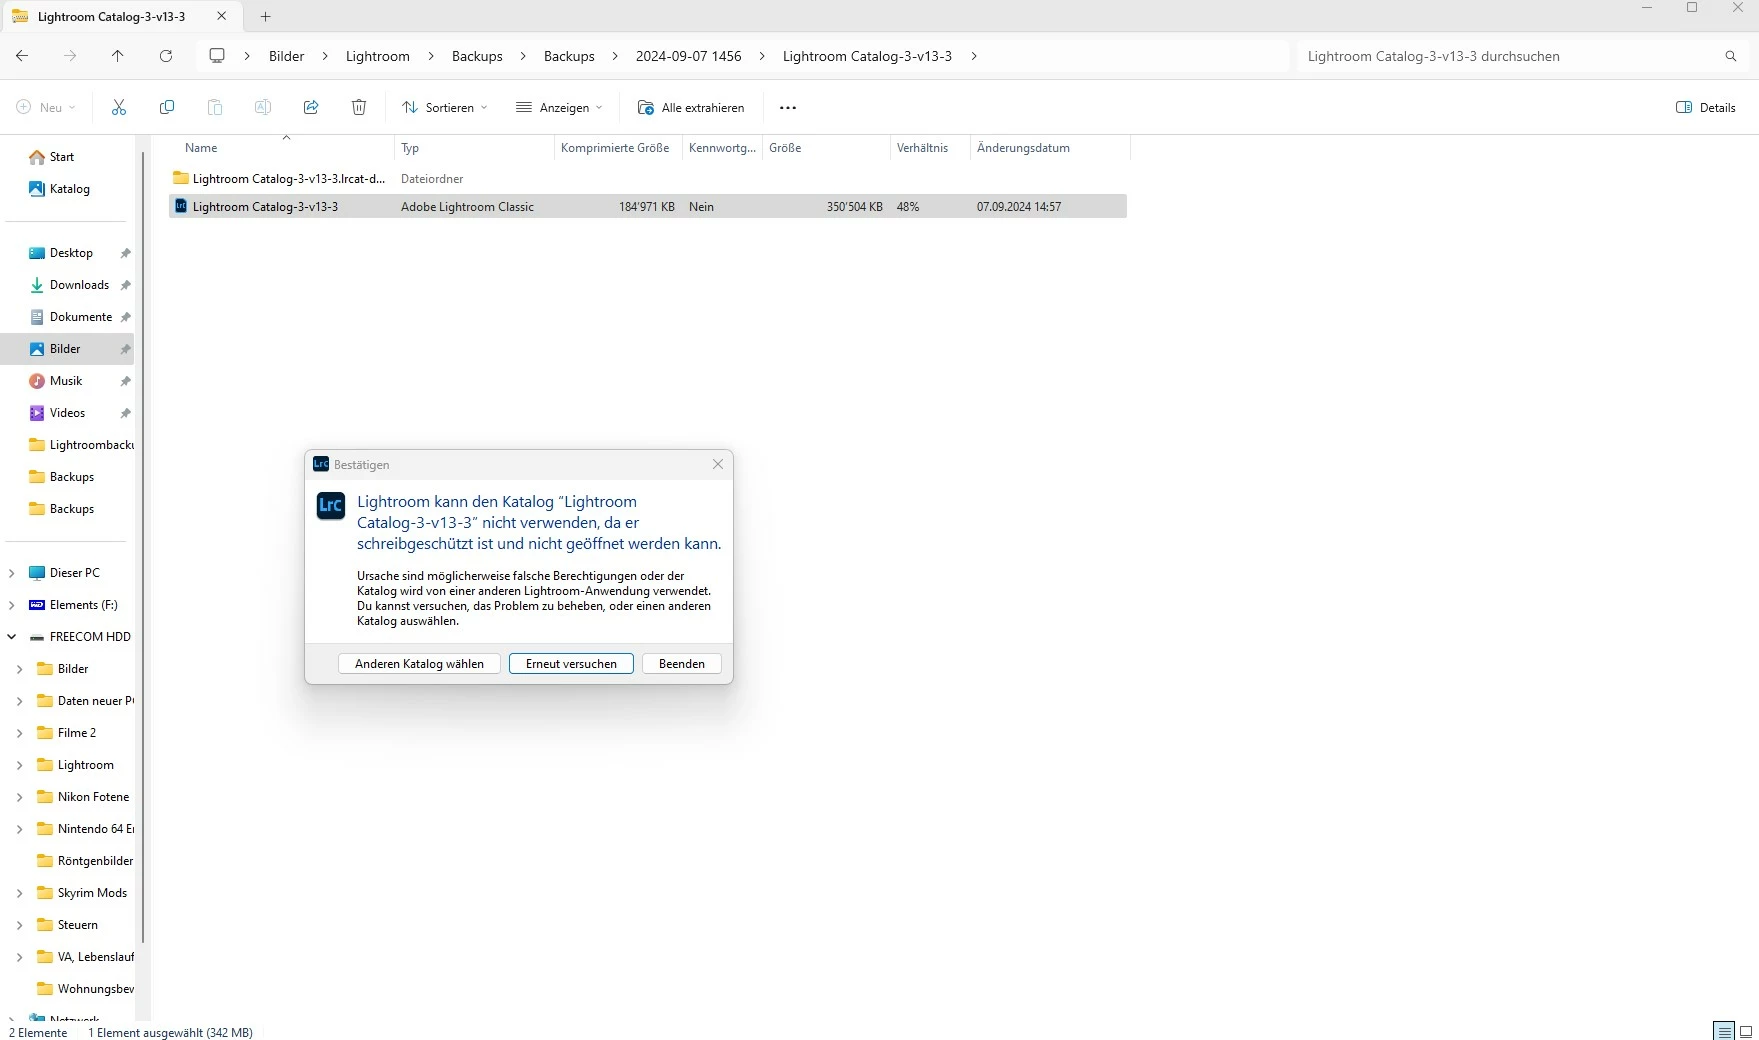Go up one folder level

[x=118, y=56]
